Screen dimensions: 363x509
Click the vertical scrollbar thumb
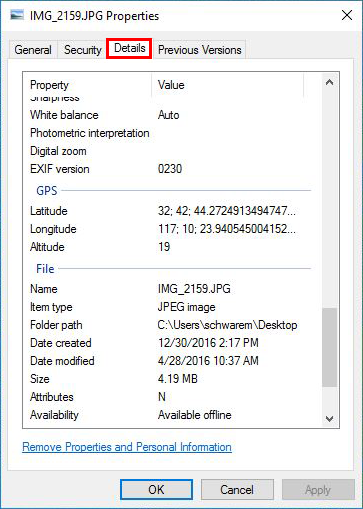[329, 347]
